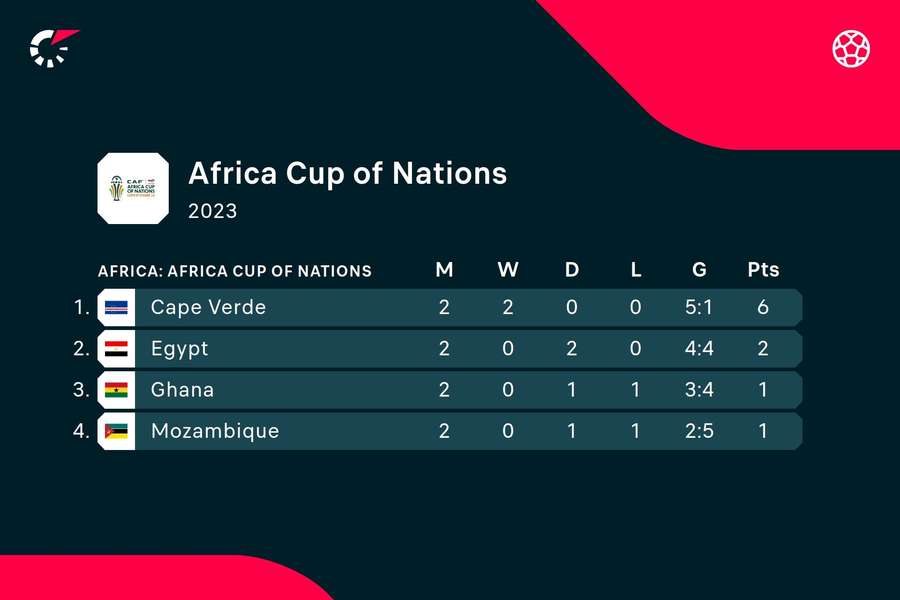Select the Mozambique flag icon
The width and height of the screenshot is (900, 600).
click(116, 431)
